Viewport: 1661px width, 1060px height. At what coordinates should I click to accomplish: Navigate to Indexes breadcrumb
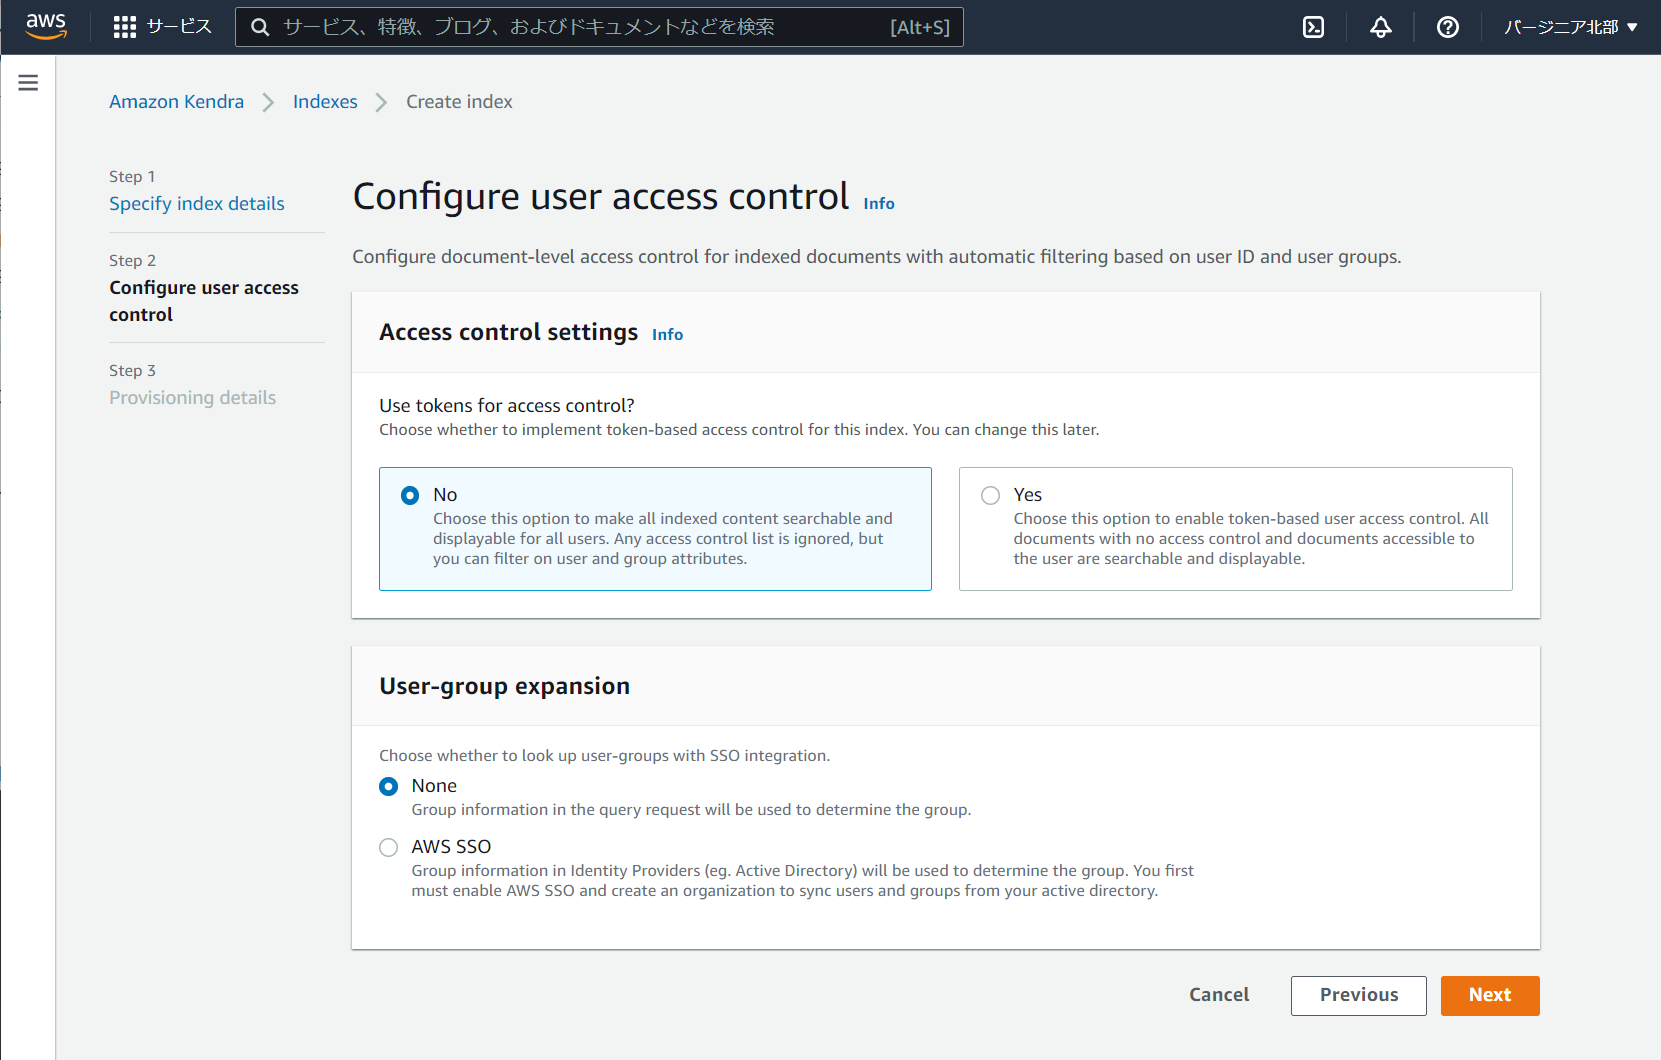coord(325,101)
